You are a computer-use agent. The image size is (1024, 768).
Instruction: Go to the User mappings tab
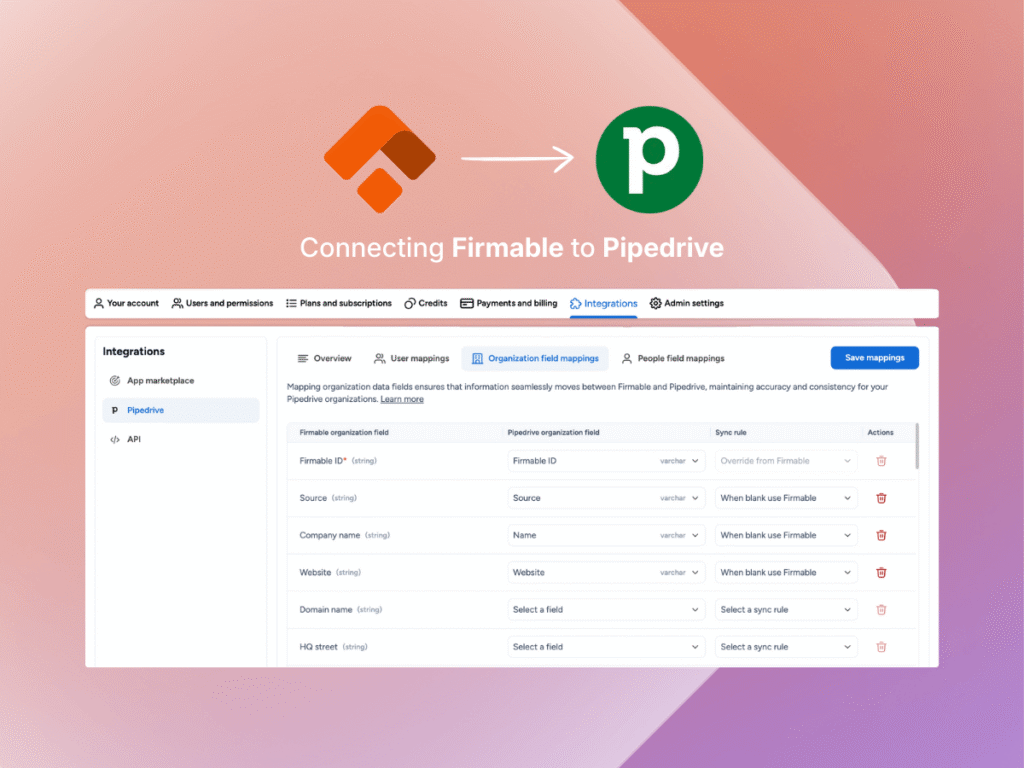point(411,358)
